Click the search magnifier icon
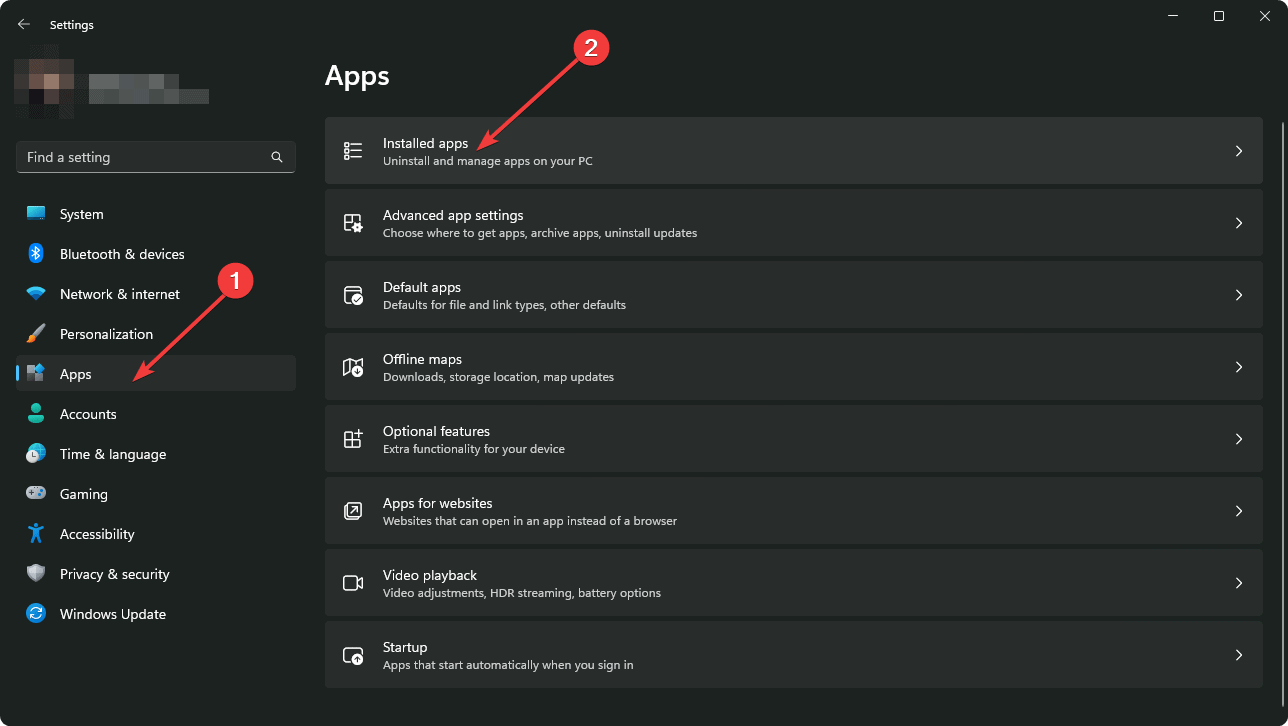The image size is (1288, 726). (277, 157)
